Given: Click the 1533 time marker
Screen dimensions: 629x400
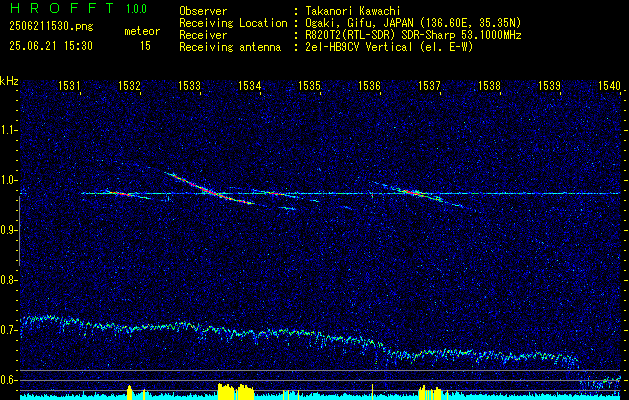Looking at the screenshot, I should 189,85.
